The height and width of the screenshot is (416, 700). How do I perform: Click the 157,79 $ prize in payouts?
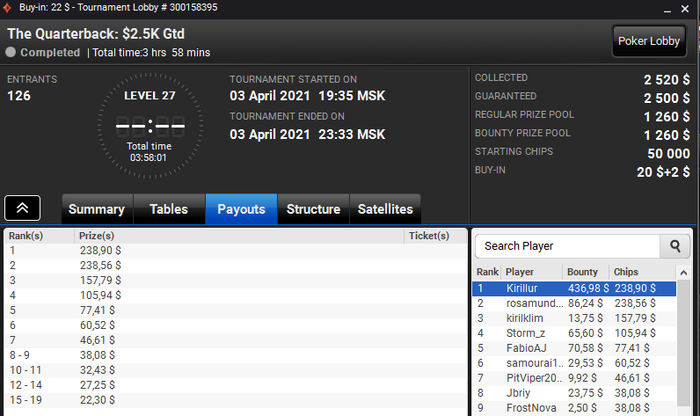click(x=100, y=281)
